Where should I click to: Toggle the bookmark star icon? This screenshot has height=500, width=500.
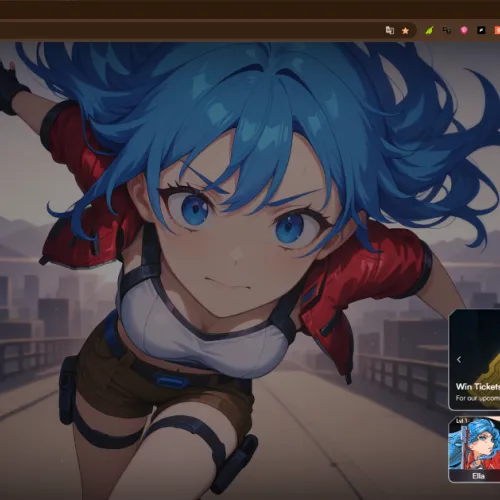pyautogui.click(x=405, y=31)
